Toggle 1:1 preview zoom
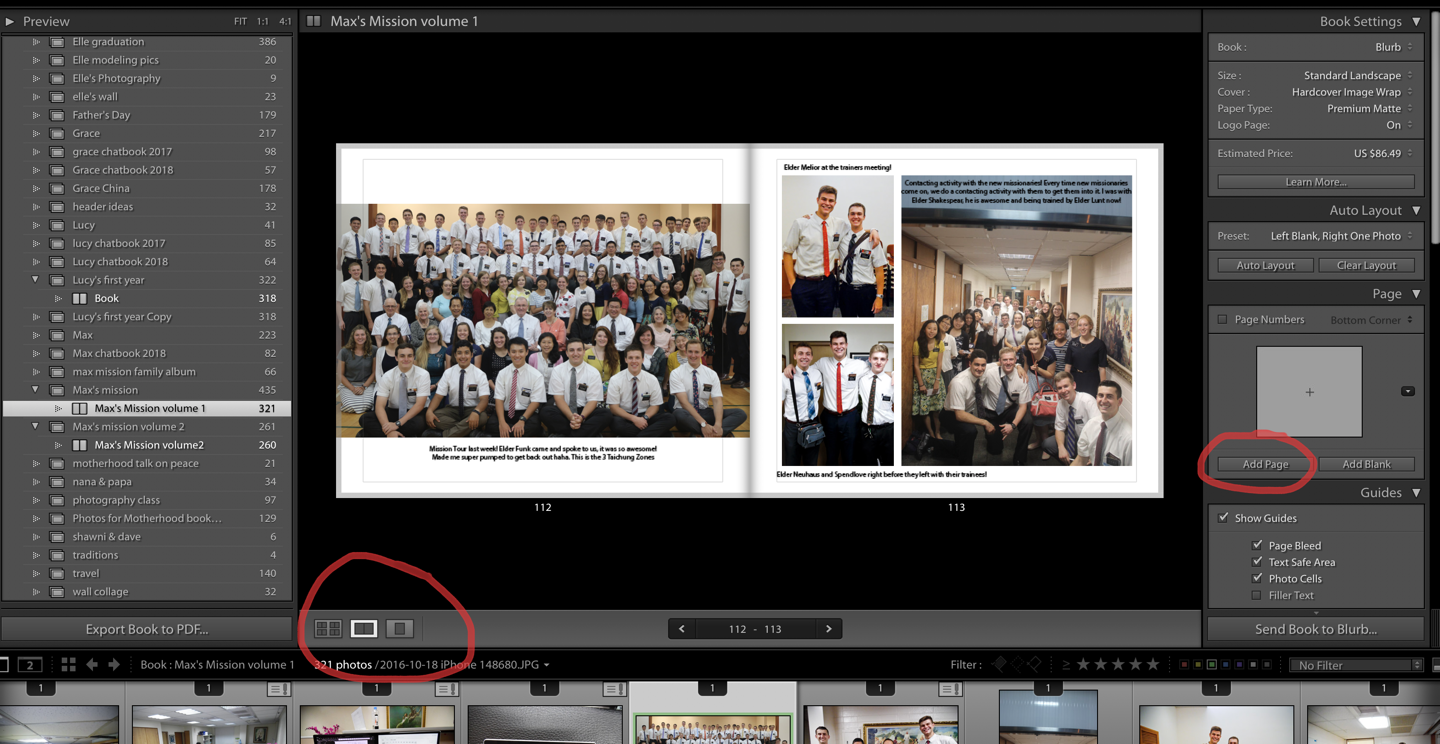The image size is (1440, 744). (262, 21)
